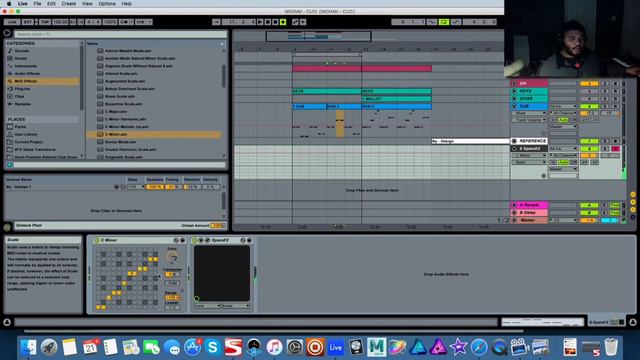Arm the Arrangement Record button
Viewport: 640px width, 360px height.
276,22
